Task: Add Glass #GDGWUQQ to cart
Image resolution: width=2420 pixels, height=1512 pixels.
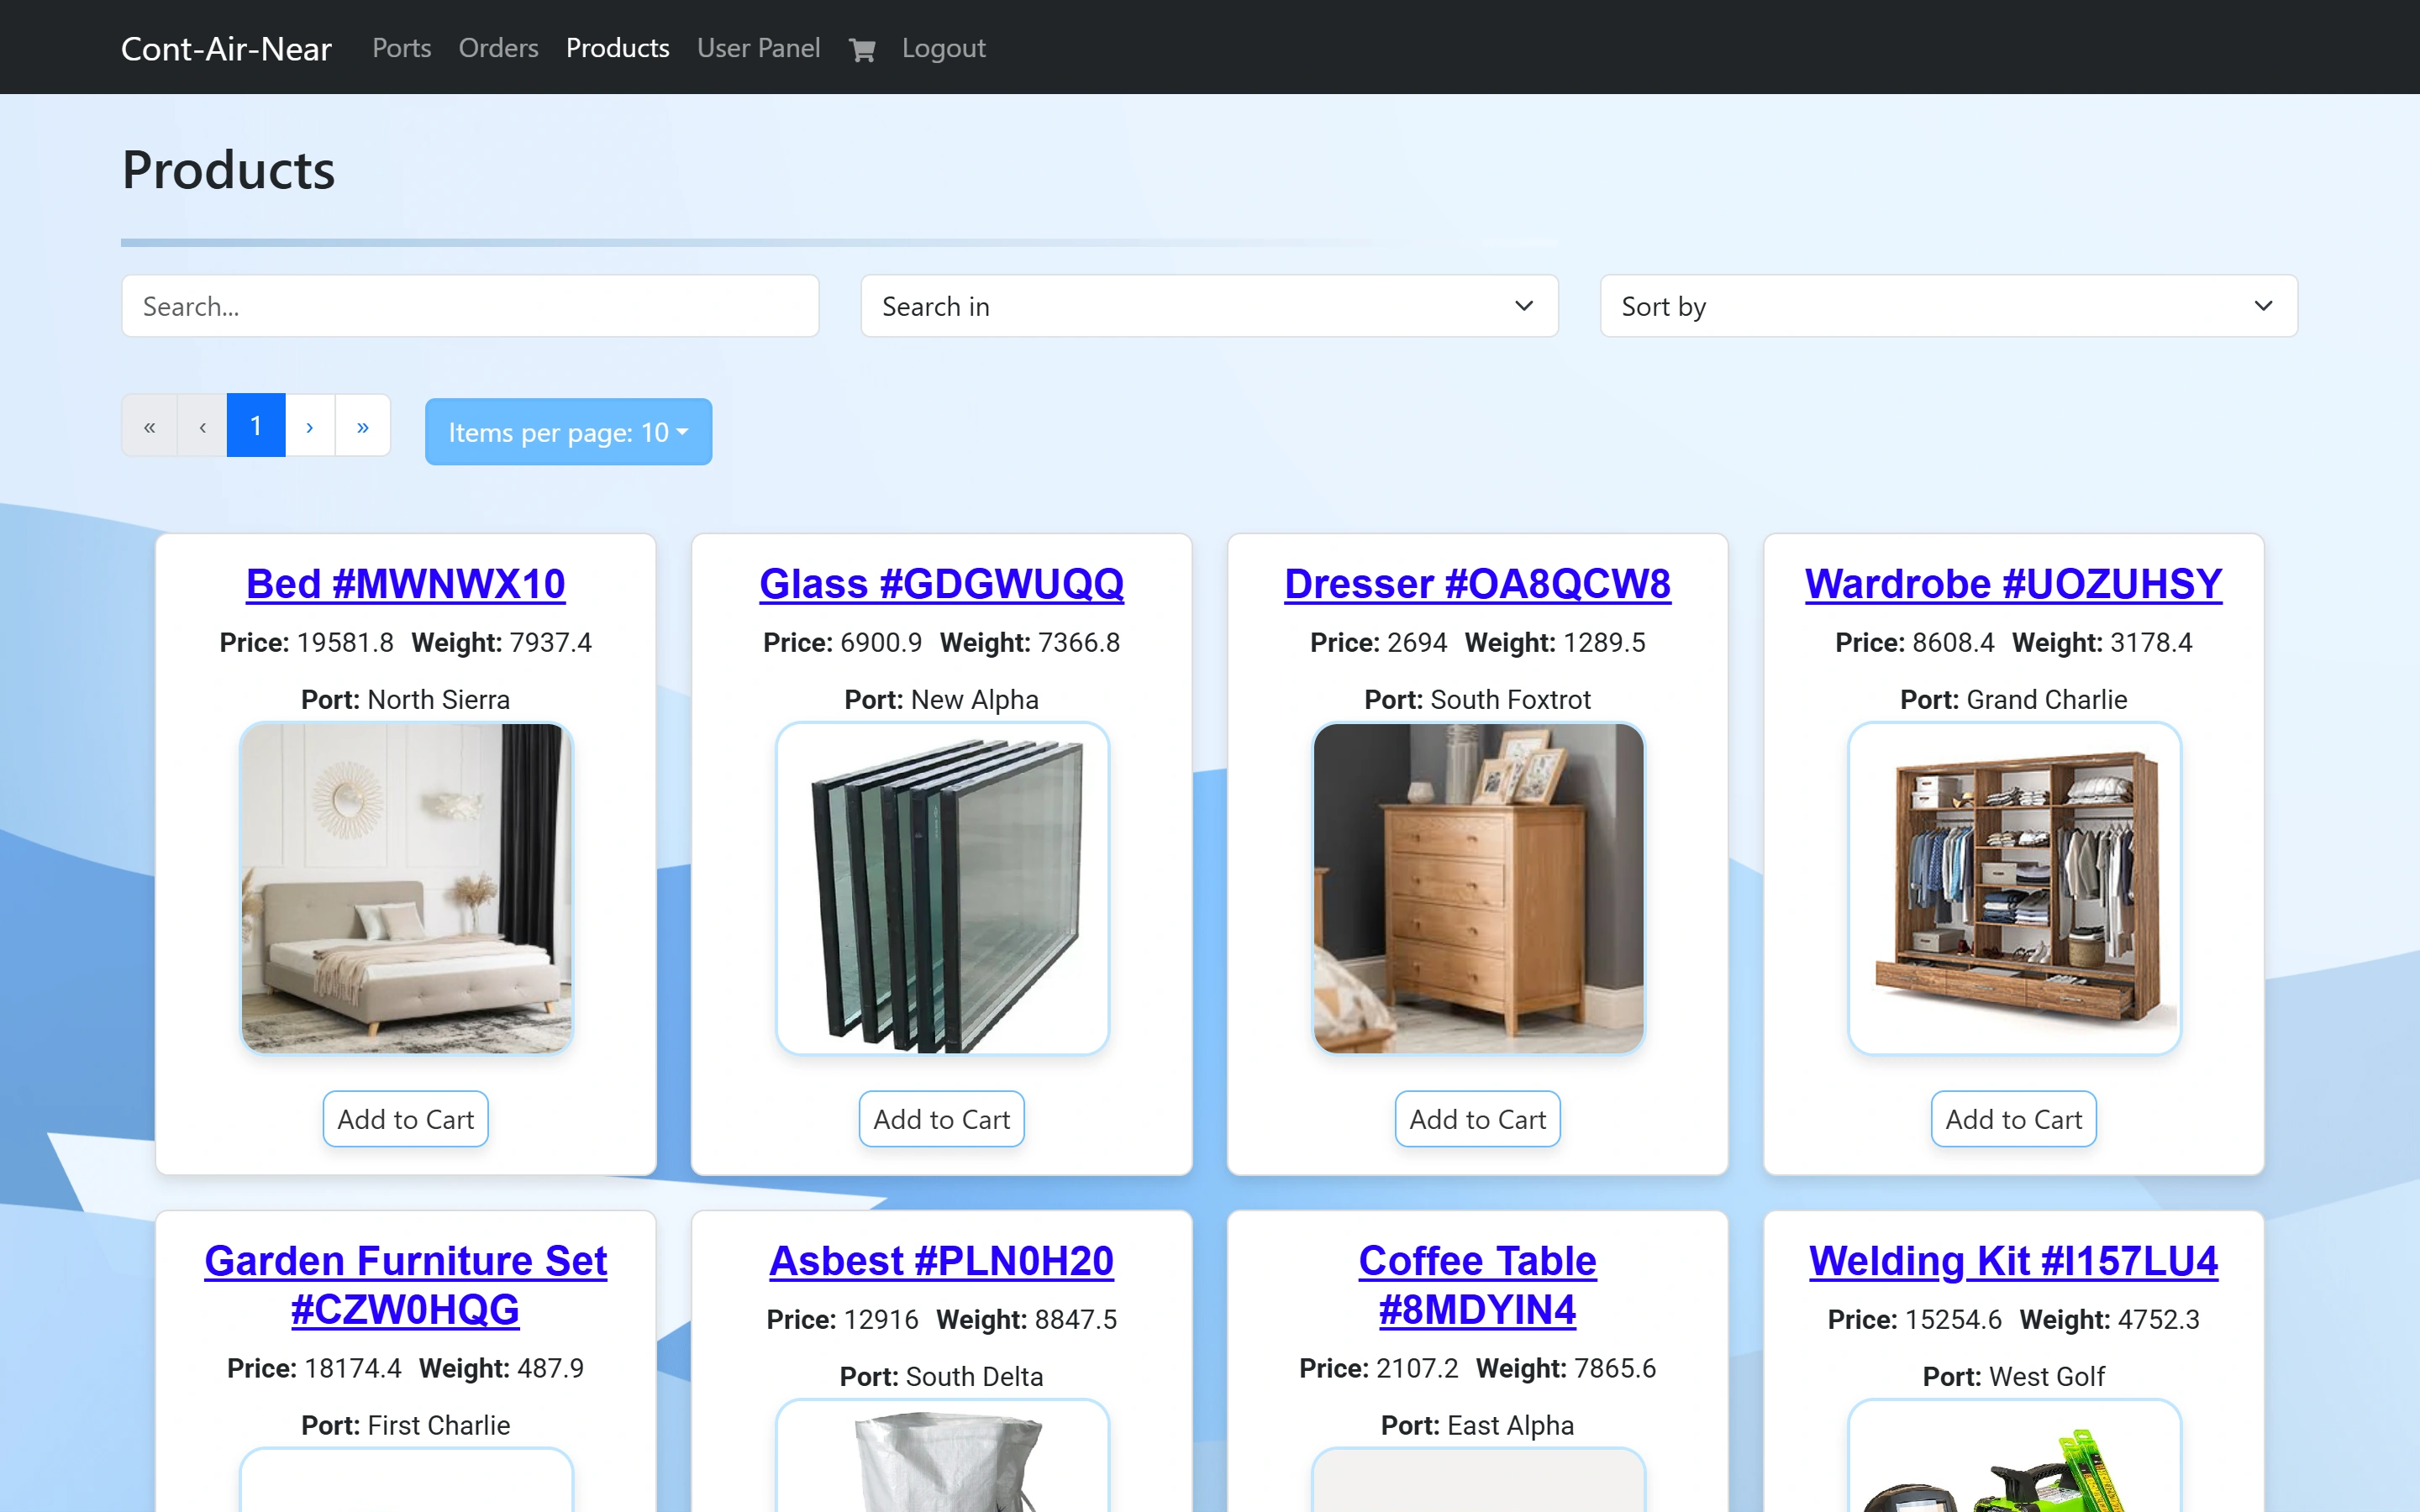Action: pyautogui.click(x=941, y=1119)
